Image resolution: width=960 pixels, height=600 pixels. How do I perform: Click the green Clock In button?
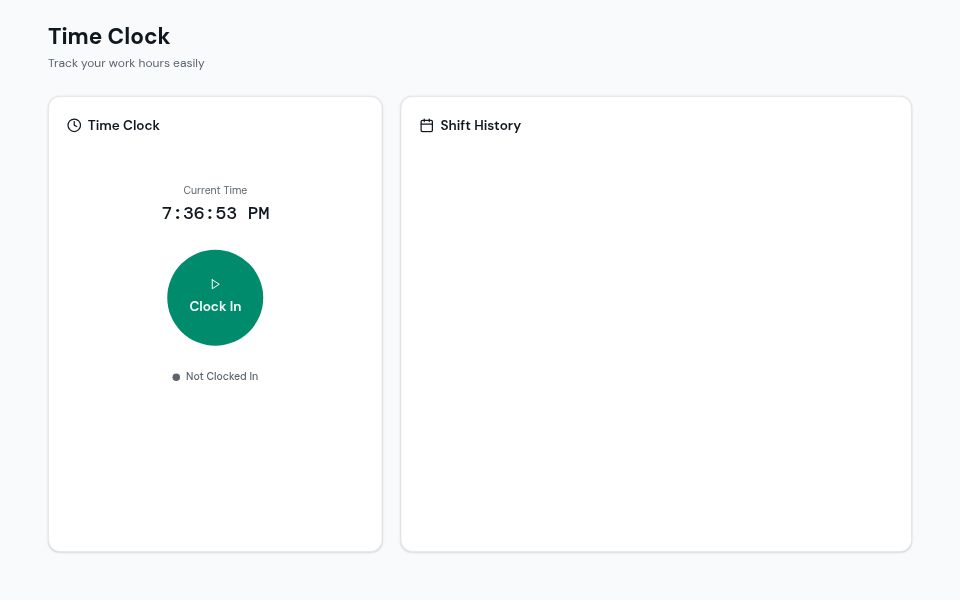click(215, 298)
